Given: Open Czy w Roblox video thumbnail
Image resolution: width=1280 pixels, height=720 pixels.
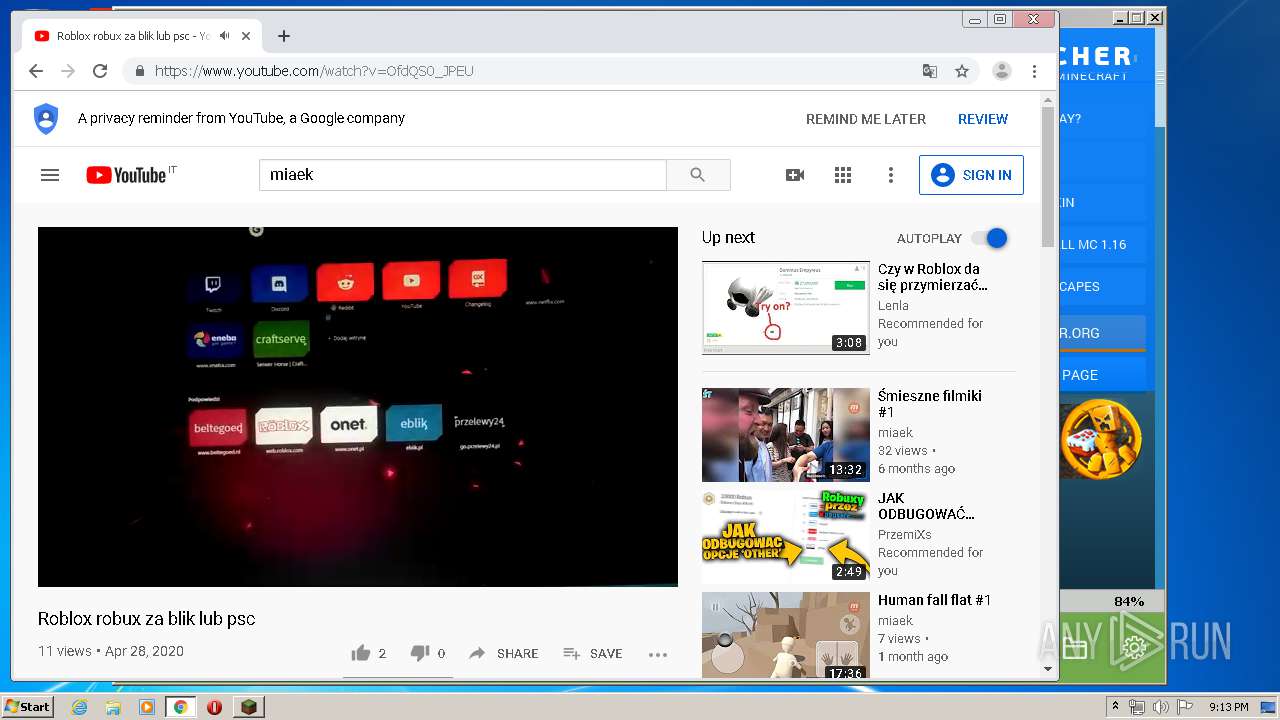Looking at the screenshot, I should (786, 308).
